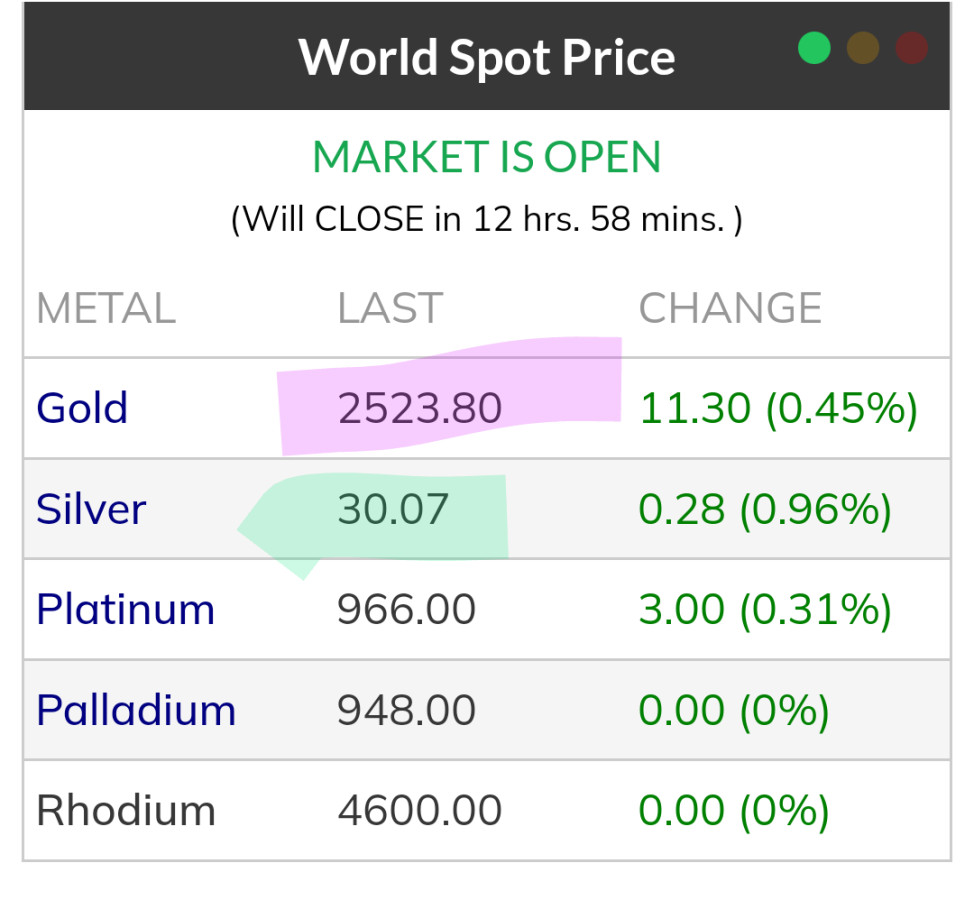
Task: Click the Rhodium last price 4600.00
Action: pos(419,810)
